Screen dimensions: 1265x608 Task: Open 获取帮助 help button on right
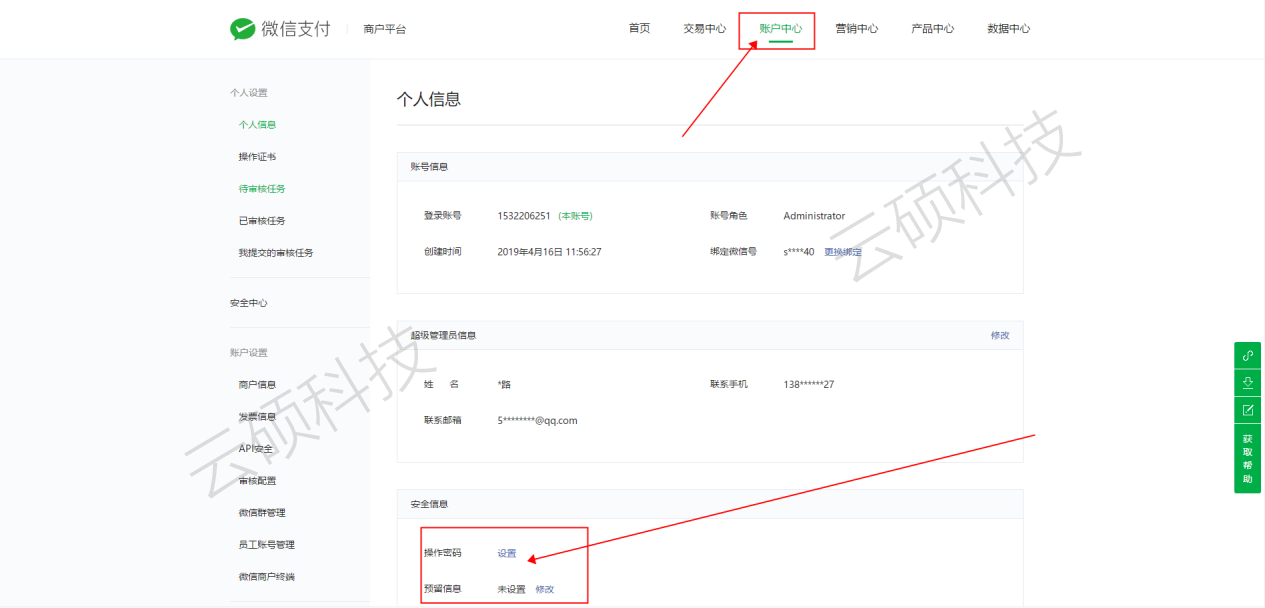click(1247, 458)
